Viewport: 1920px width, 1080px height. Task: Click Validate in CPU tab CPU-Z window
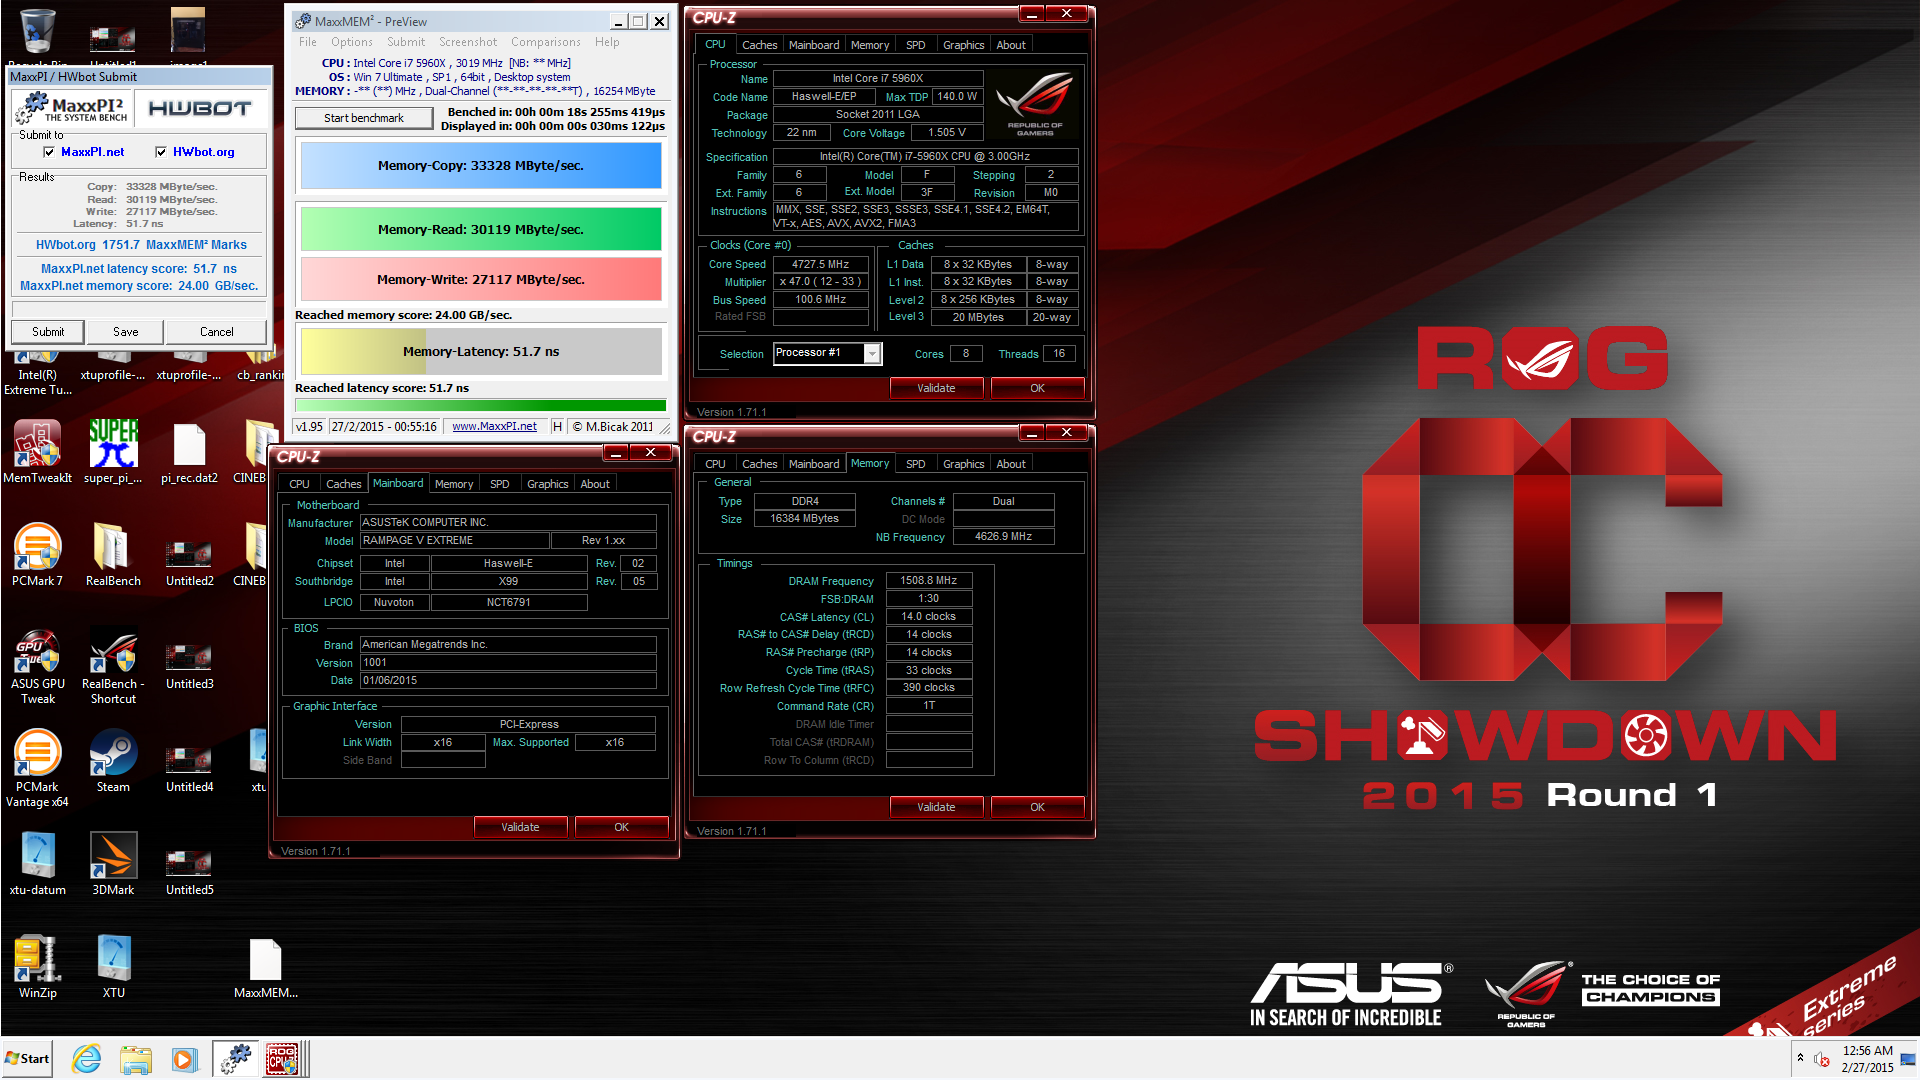pyautogui.click(x=936, y=388)
